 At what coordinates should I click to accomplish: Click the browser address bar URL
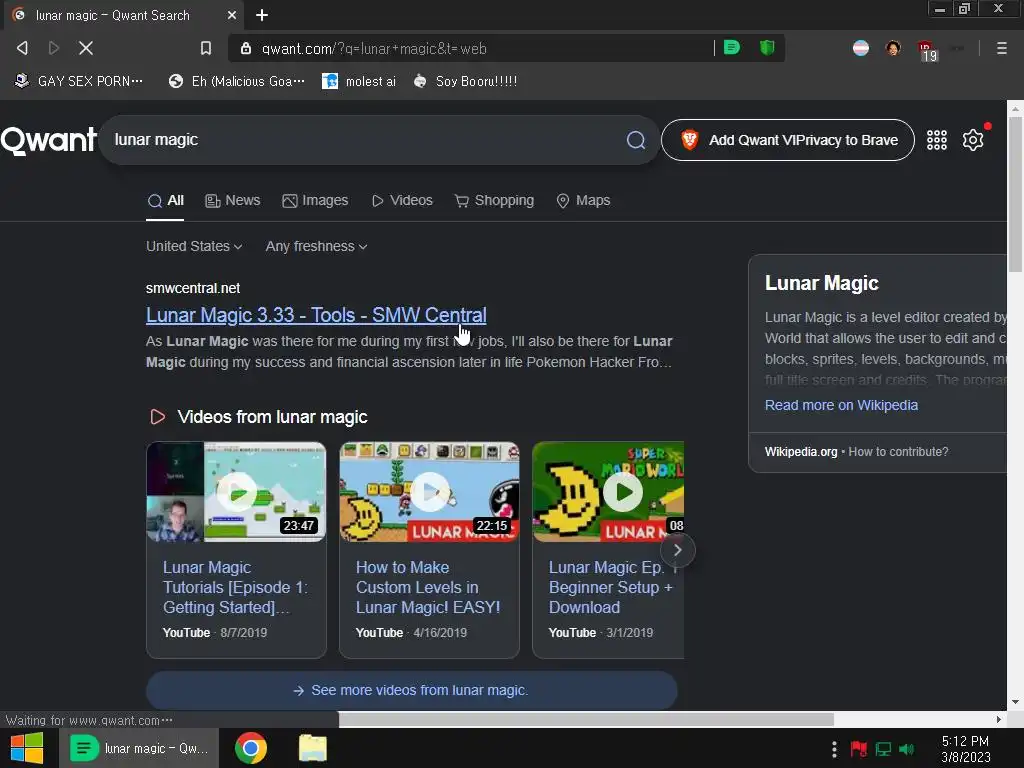374,49
